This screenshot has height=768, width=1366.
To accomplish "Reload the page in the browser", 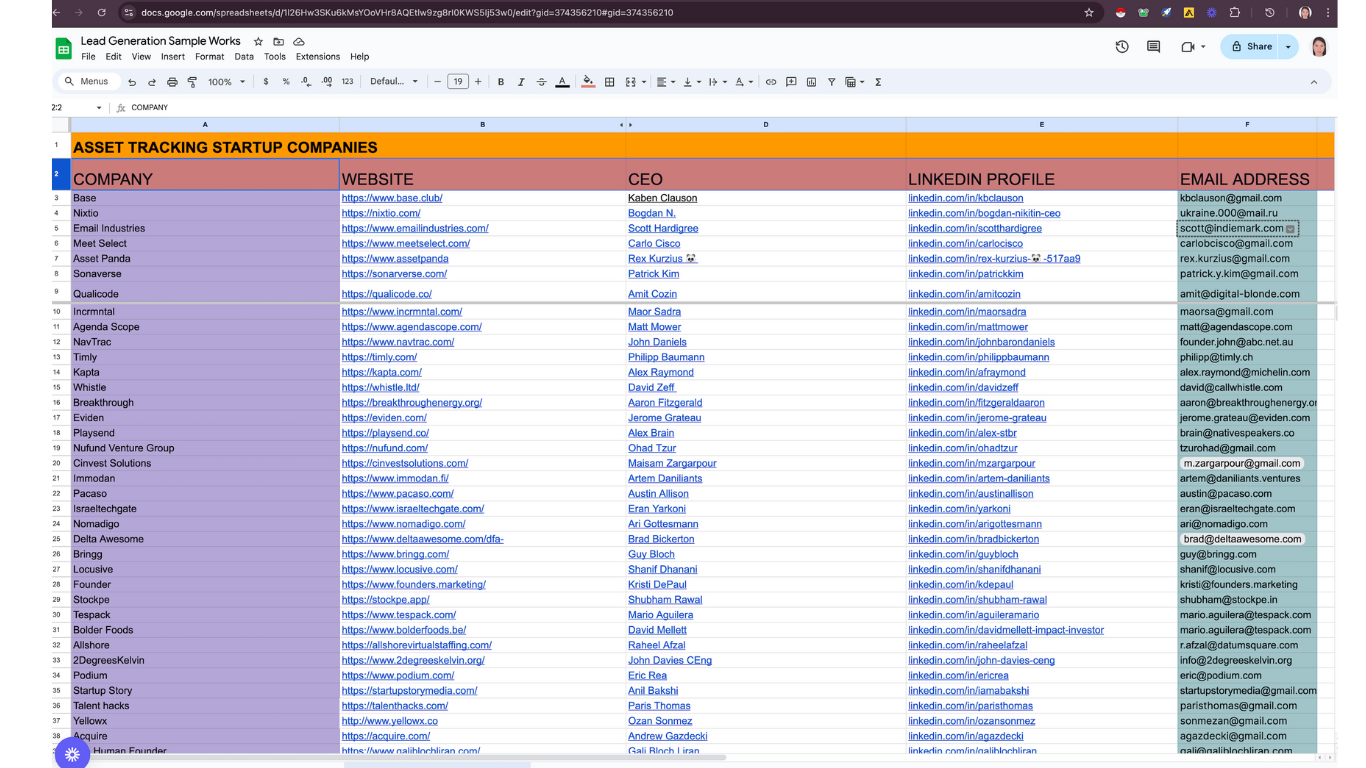I will click(101, 12).
